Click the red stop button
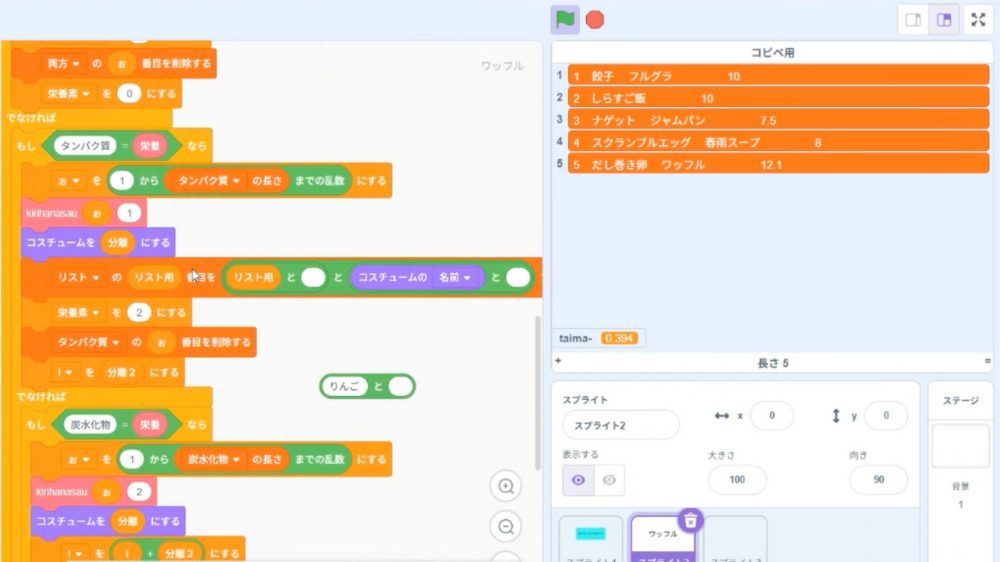The height and width of the screenshot is (562, 1000). tap(594, 20)
